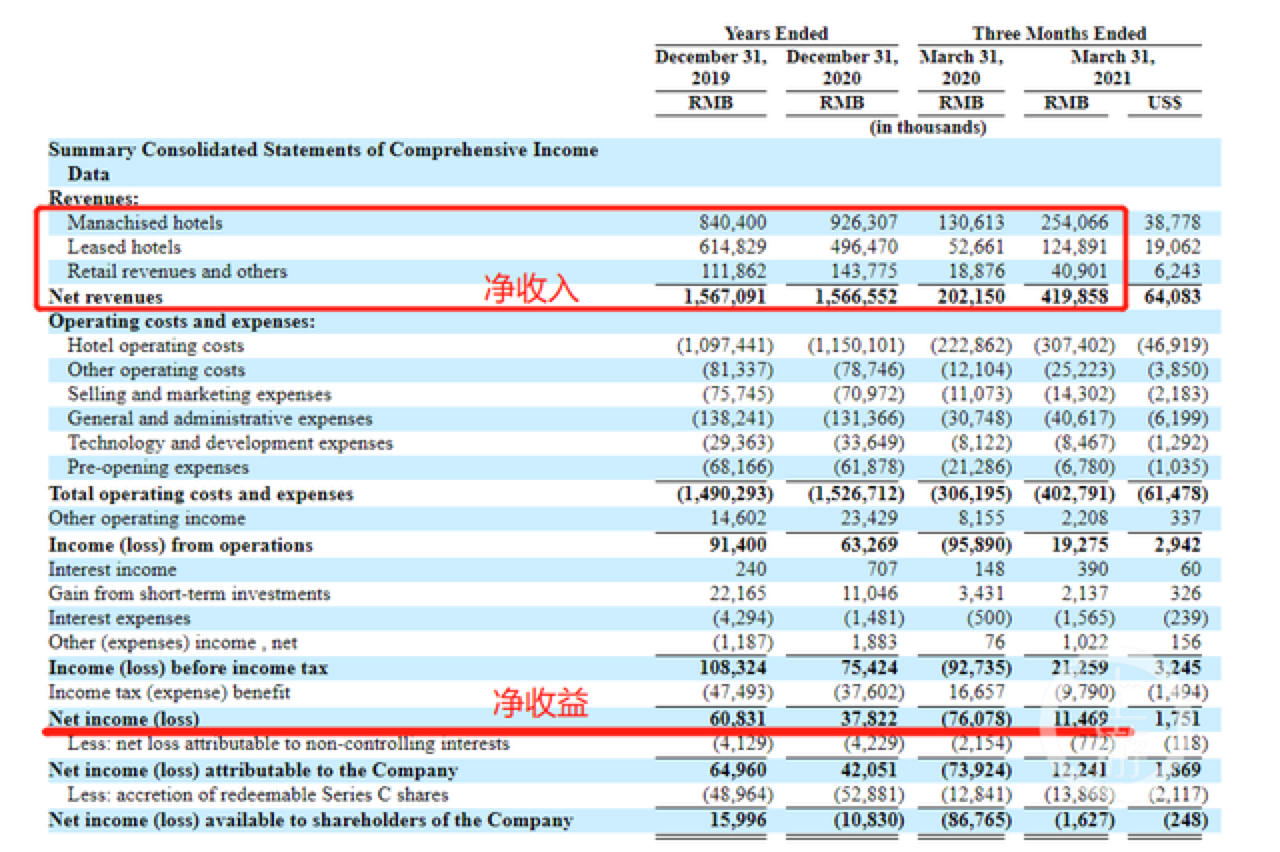Screen dimensions: 1280x852
Task: Select the "Interest expenses" row label
Action: (x=119, y=618)
